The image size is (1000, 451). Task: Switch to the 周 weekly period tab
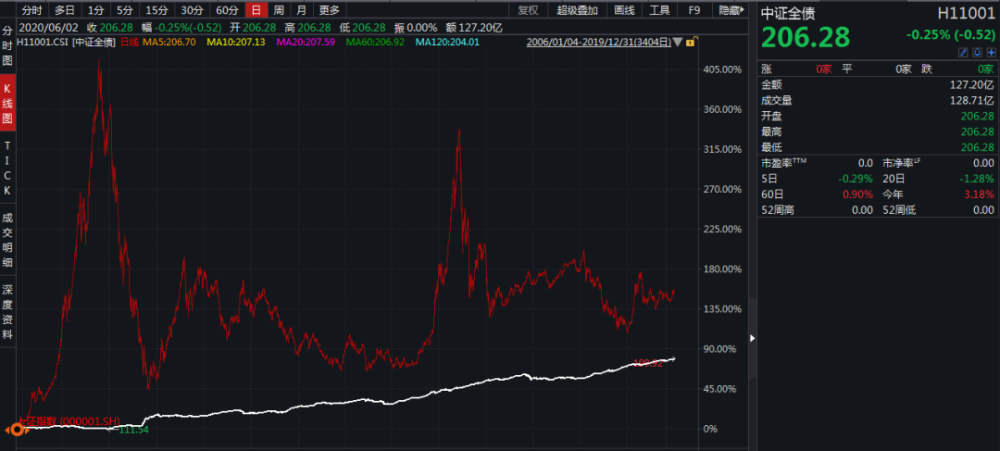(279, 10)
